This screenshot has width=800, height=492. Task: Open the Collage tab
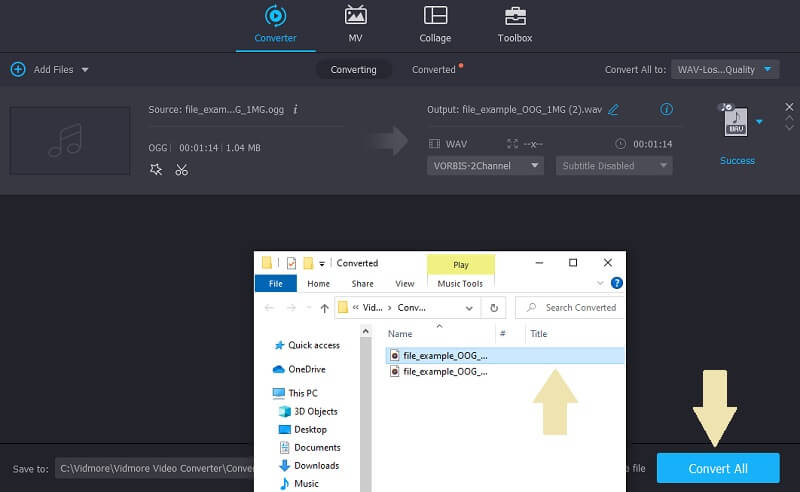click(x=435, y=24)
